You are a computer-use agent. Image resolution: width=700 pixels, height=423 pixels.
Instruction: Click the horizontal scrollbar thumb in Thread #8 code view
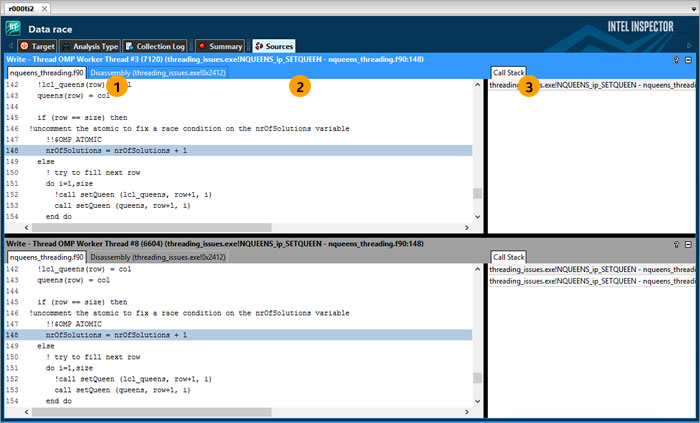click(x=151, y=412)
